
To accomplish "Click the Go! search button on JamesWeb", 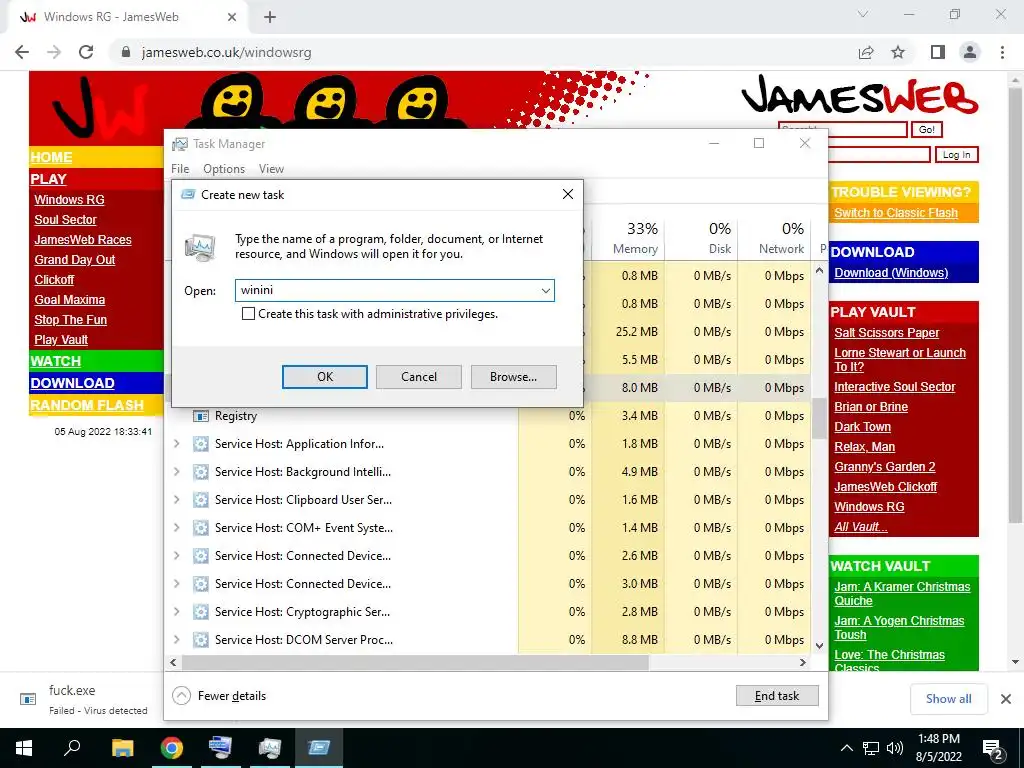I will point(926,129).
